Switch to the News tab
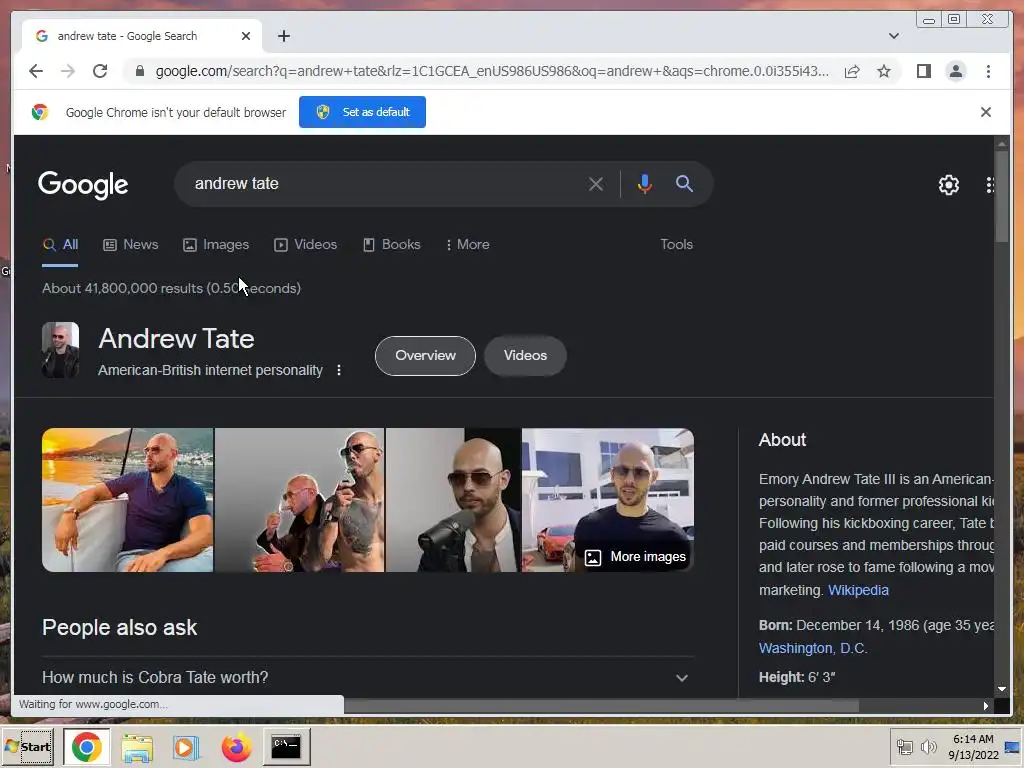1024x768 pixels. (x=131, y=245)
